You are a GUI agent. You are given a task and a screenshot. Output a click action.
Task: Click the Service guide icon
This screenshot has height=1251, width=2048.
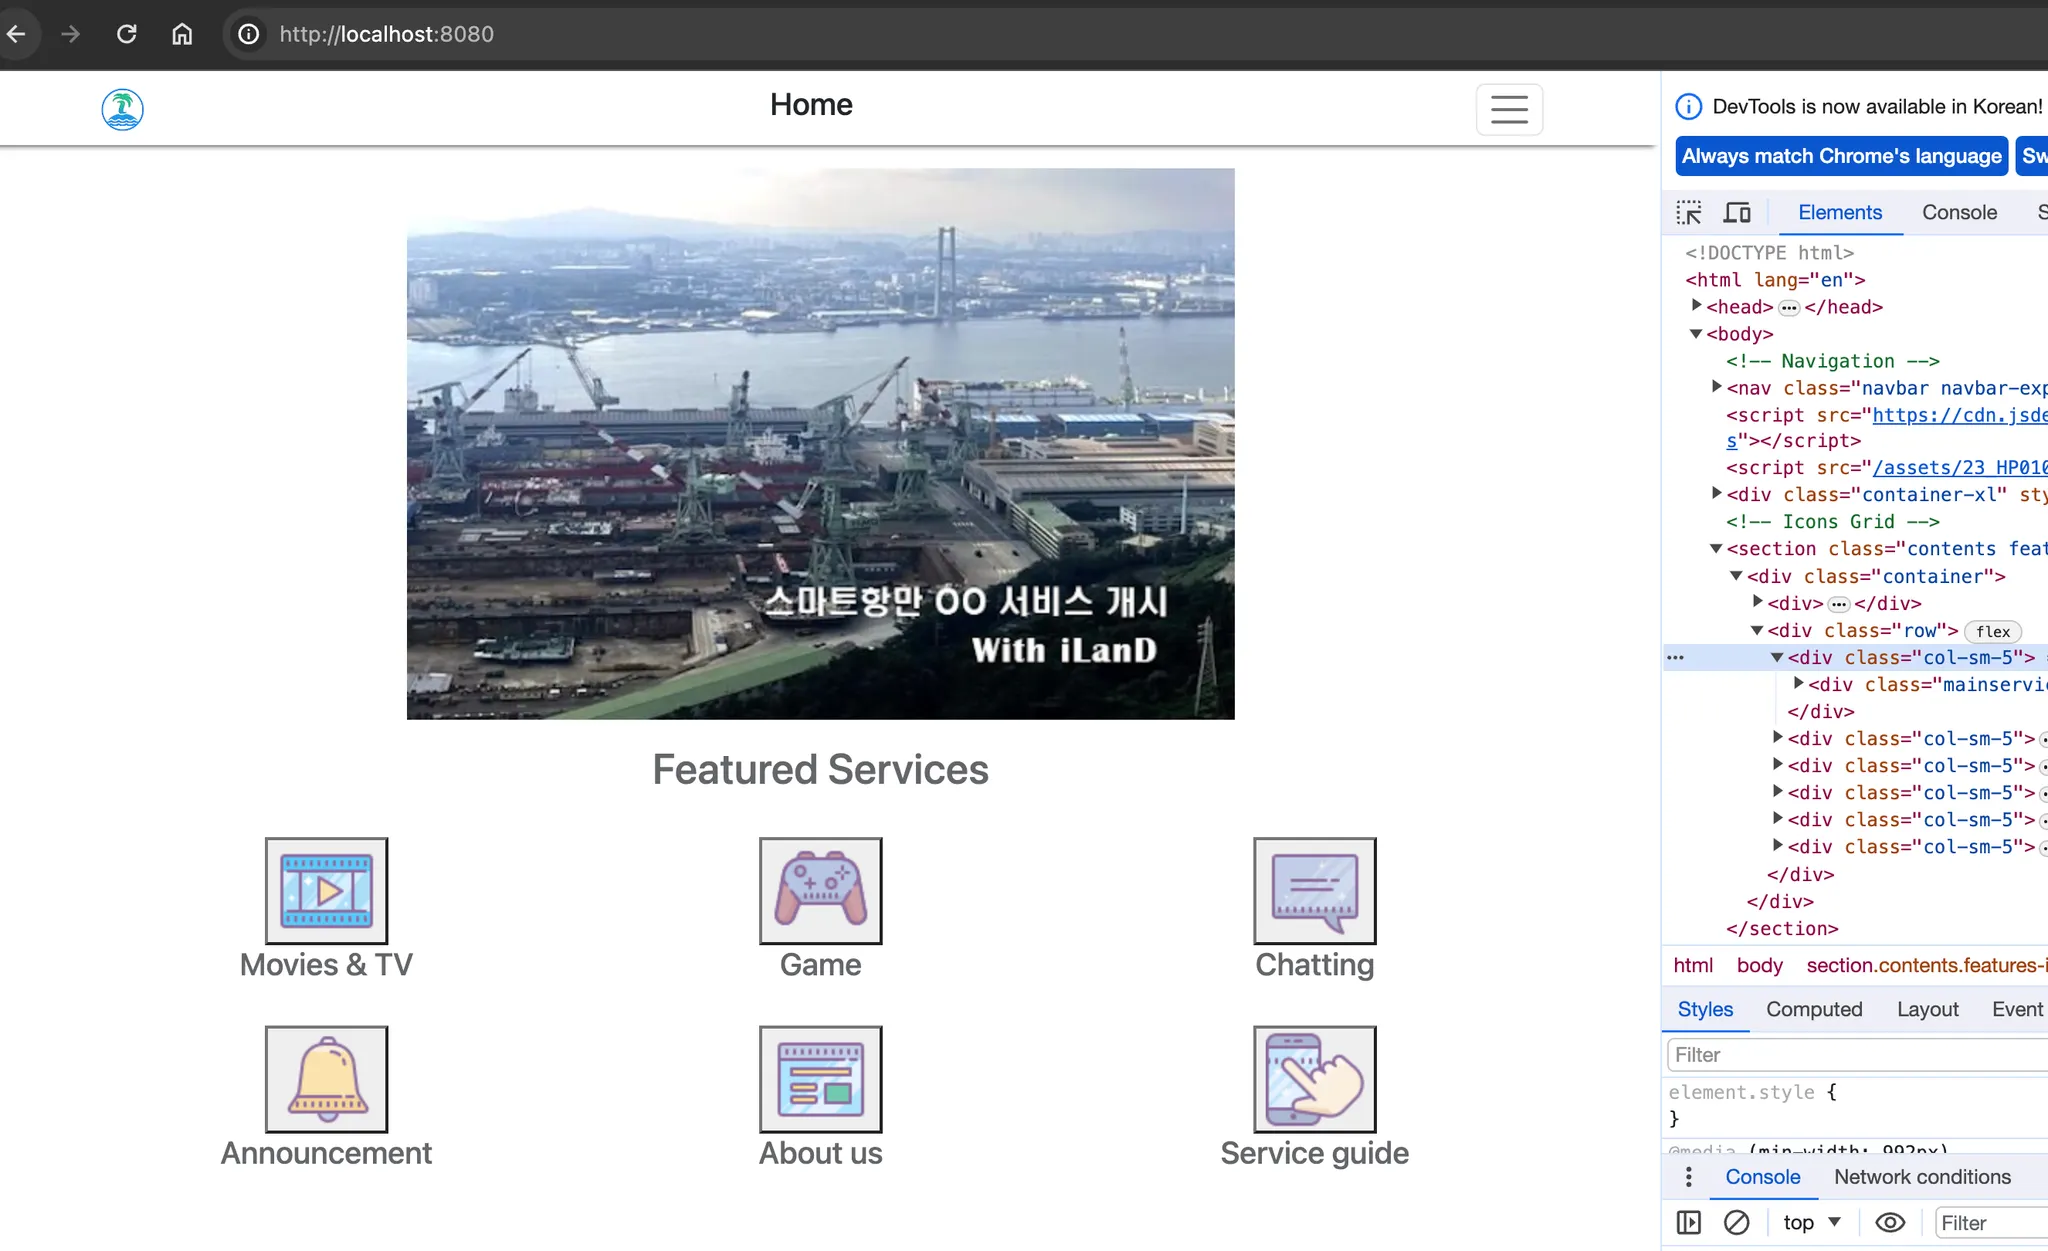pyautogui.click(x=1314, y=1079)
